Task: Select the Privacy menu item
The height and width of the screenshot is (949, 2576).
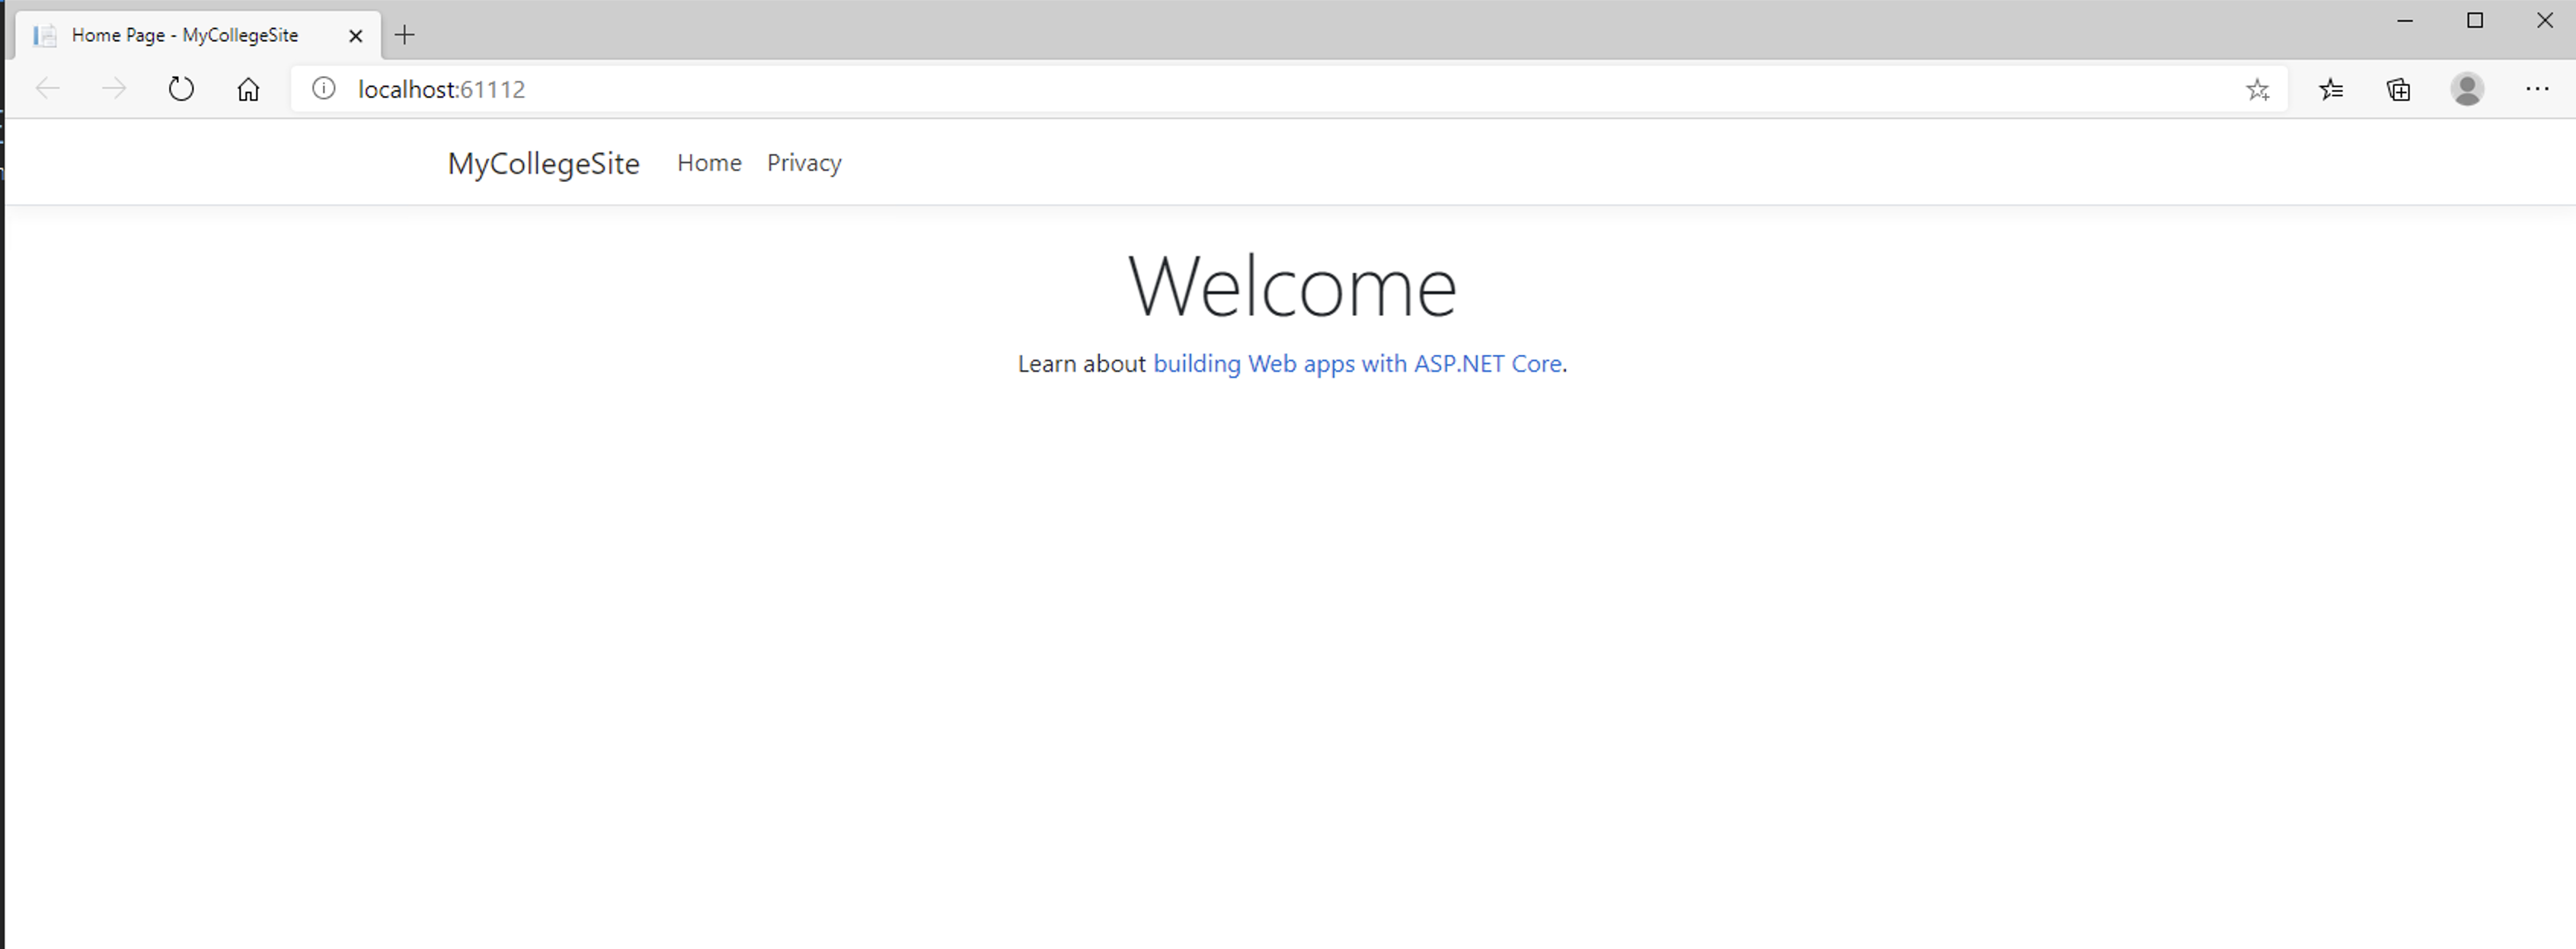Action: click(804, 162)
